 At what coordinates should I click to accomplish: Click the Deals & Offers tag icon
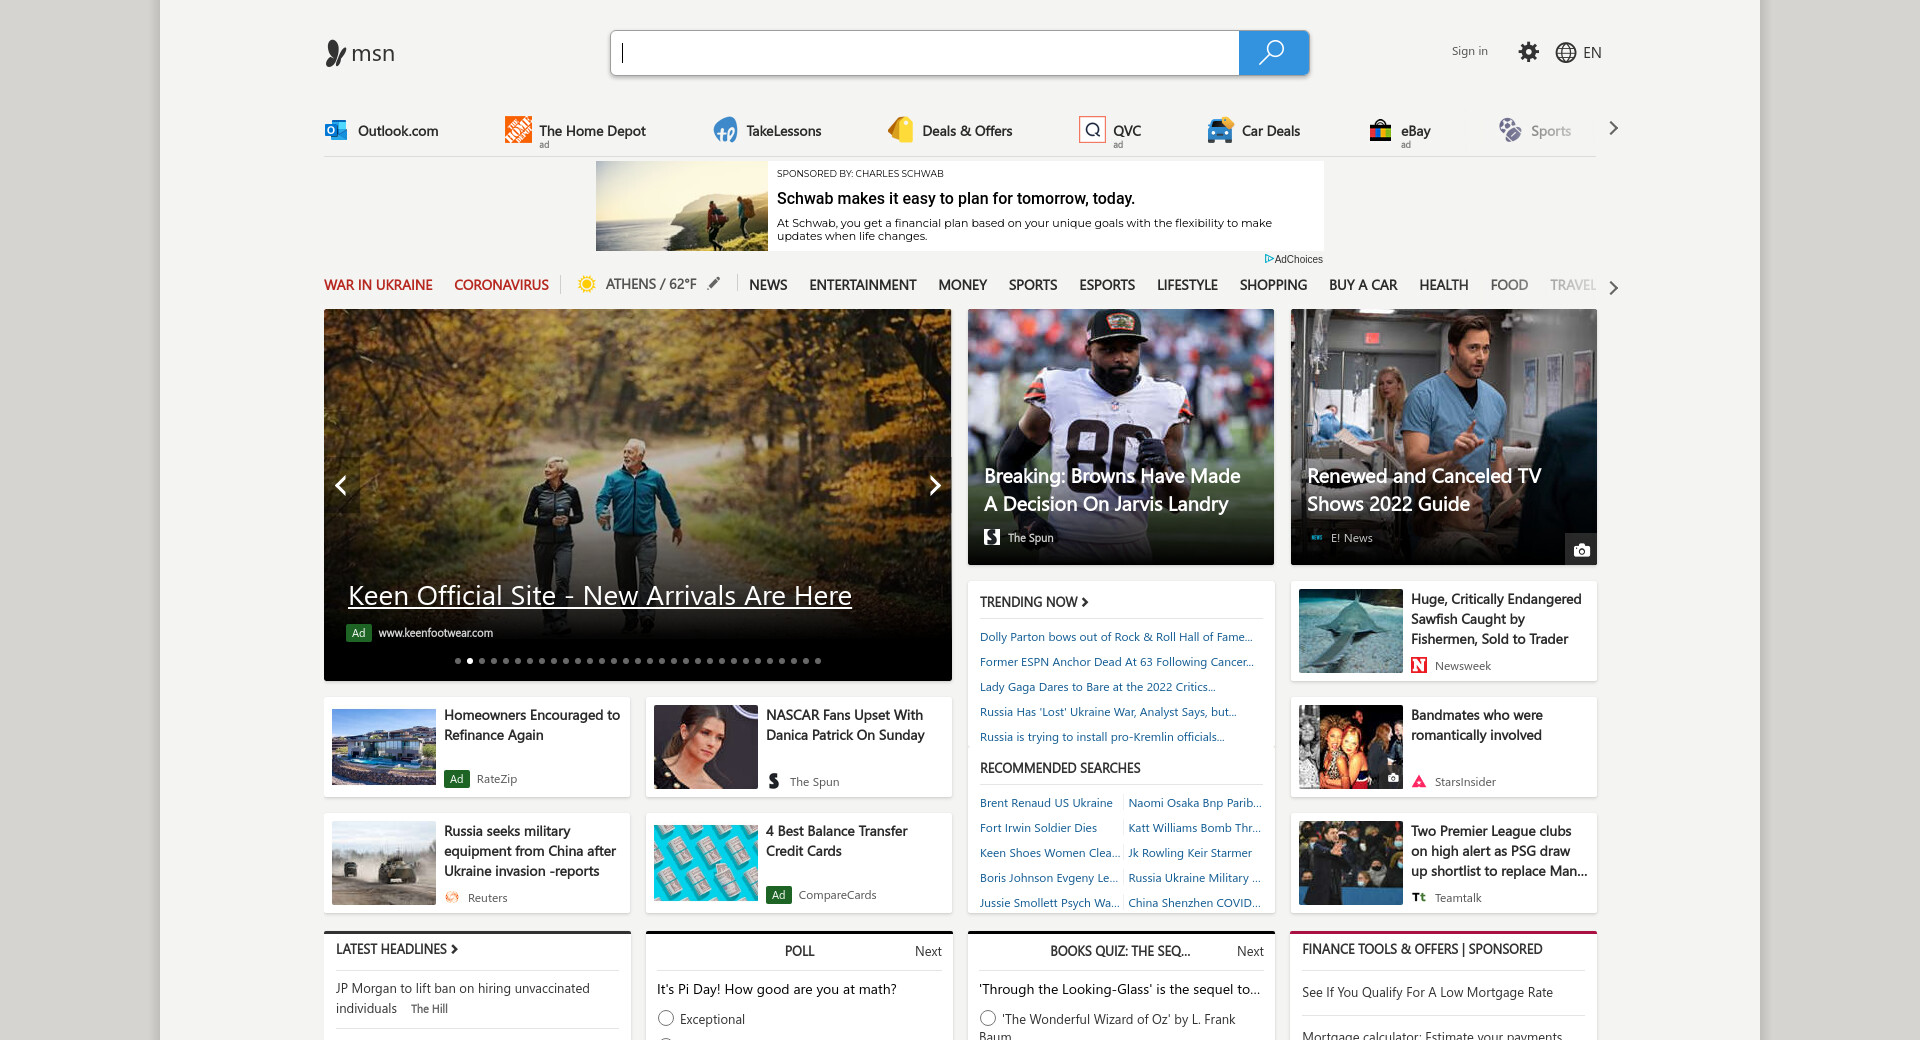pyautogui.click(x=901, y=130)
